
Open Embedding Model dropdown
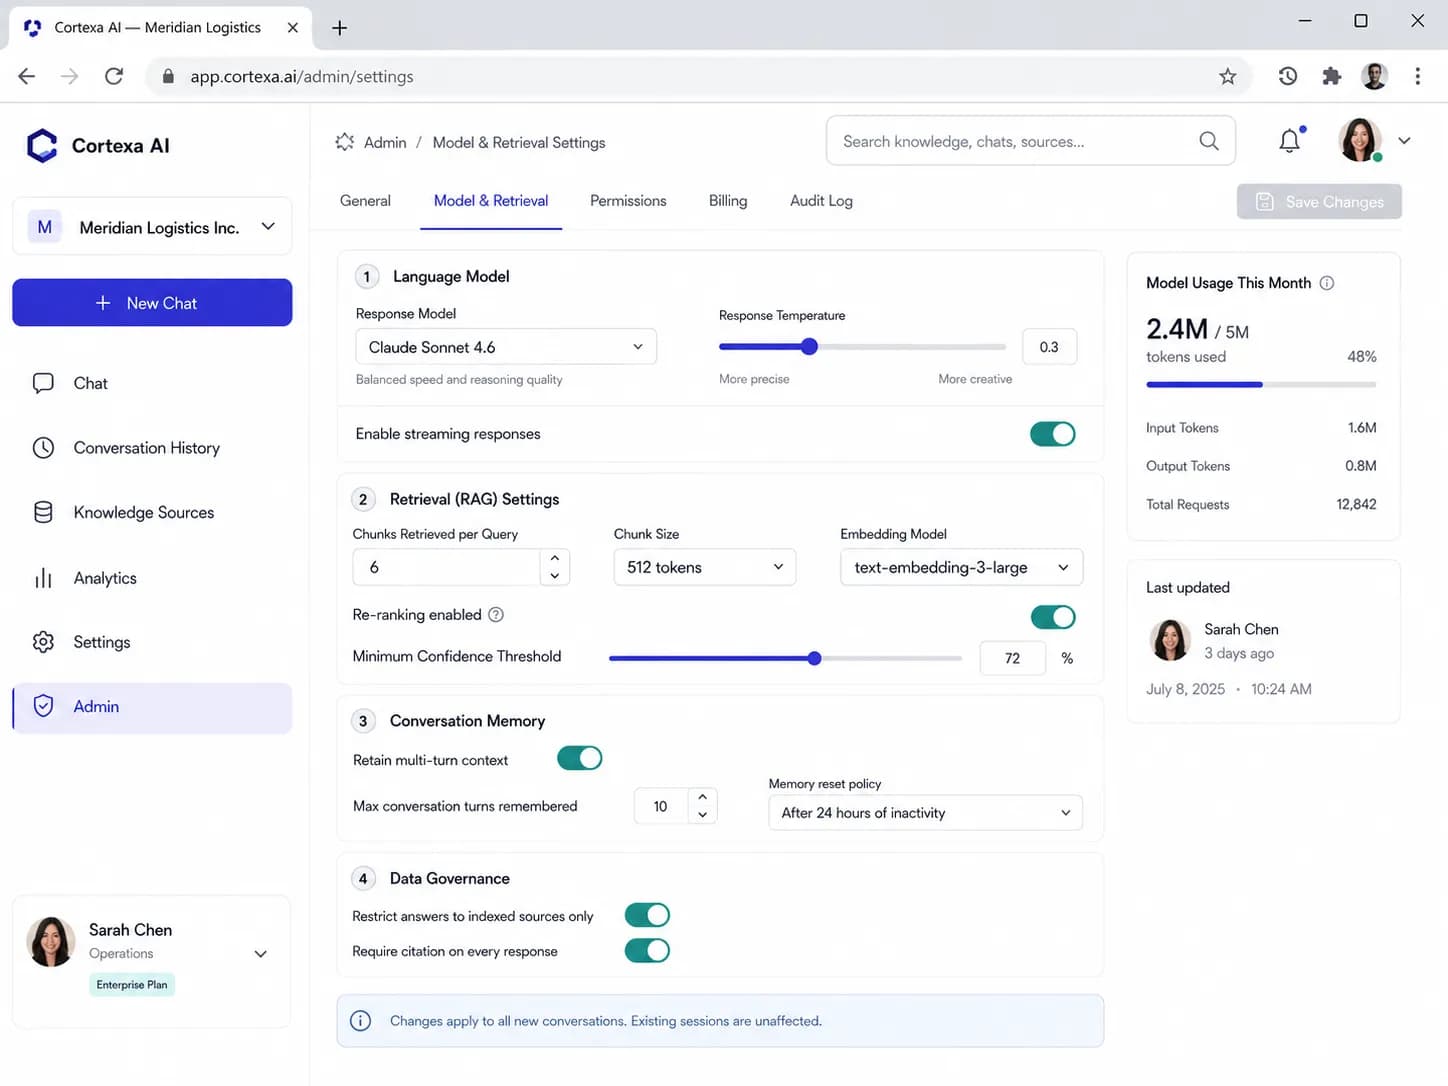point(961,567)
